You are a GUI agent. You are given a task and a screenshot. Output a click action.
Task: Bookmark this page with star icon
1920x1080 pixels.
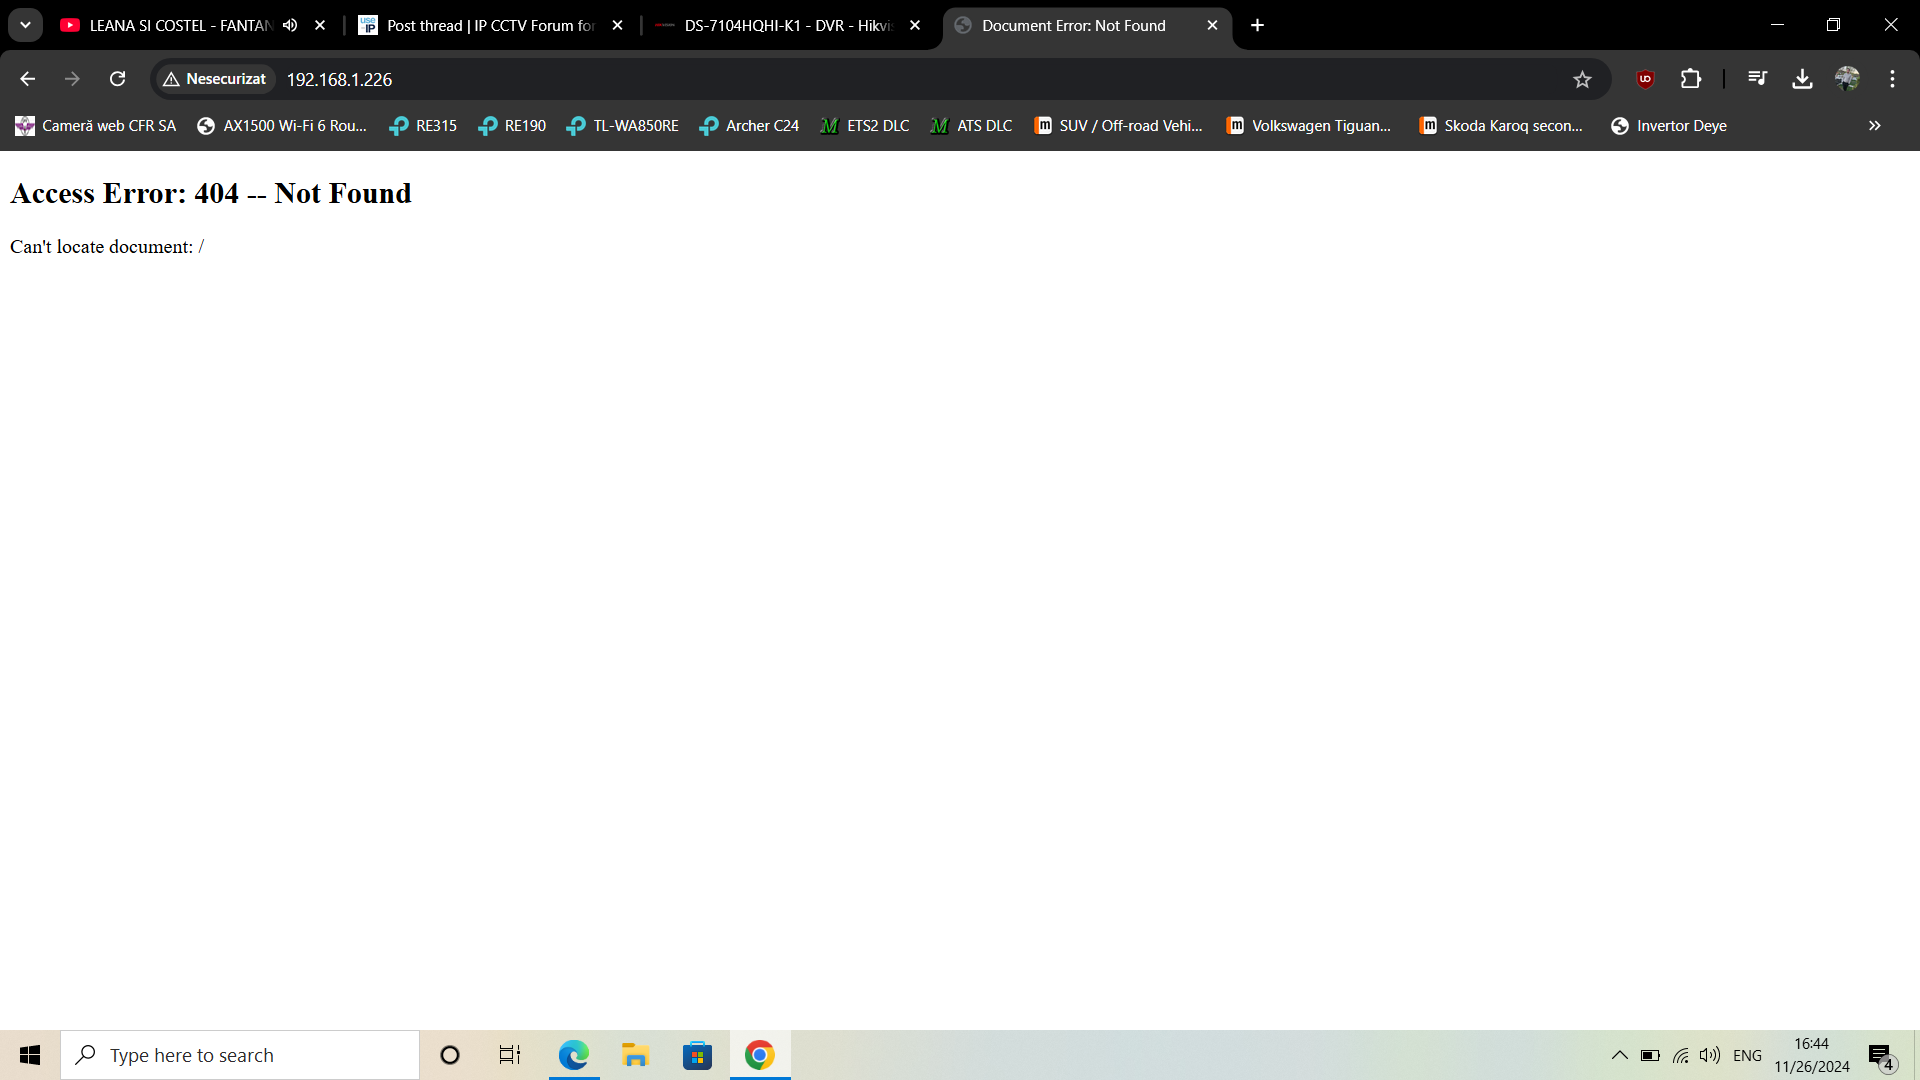point(1581,79)
